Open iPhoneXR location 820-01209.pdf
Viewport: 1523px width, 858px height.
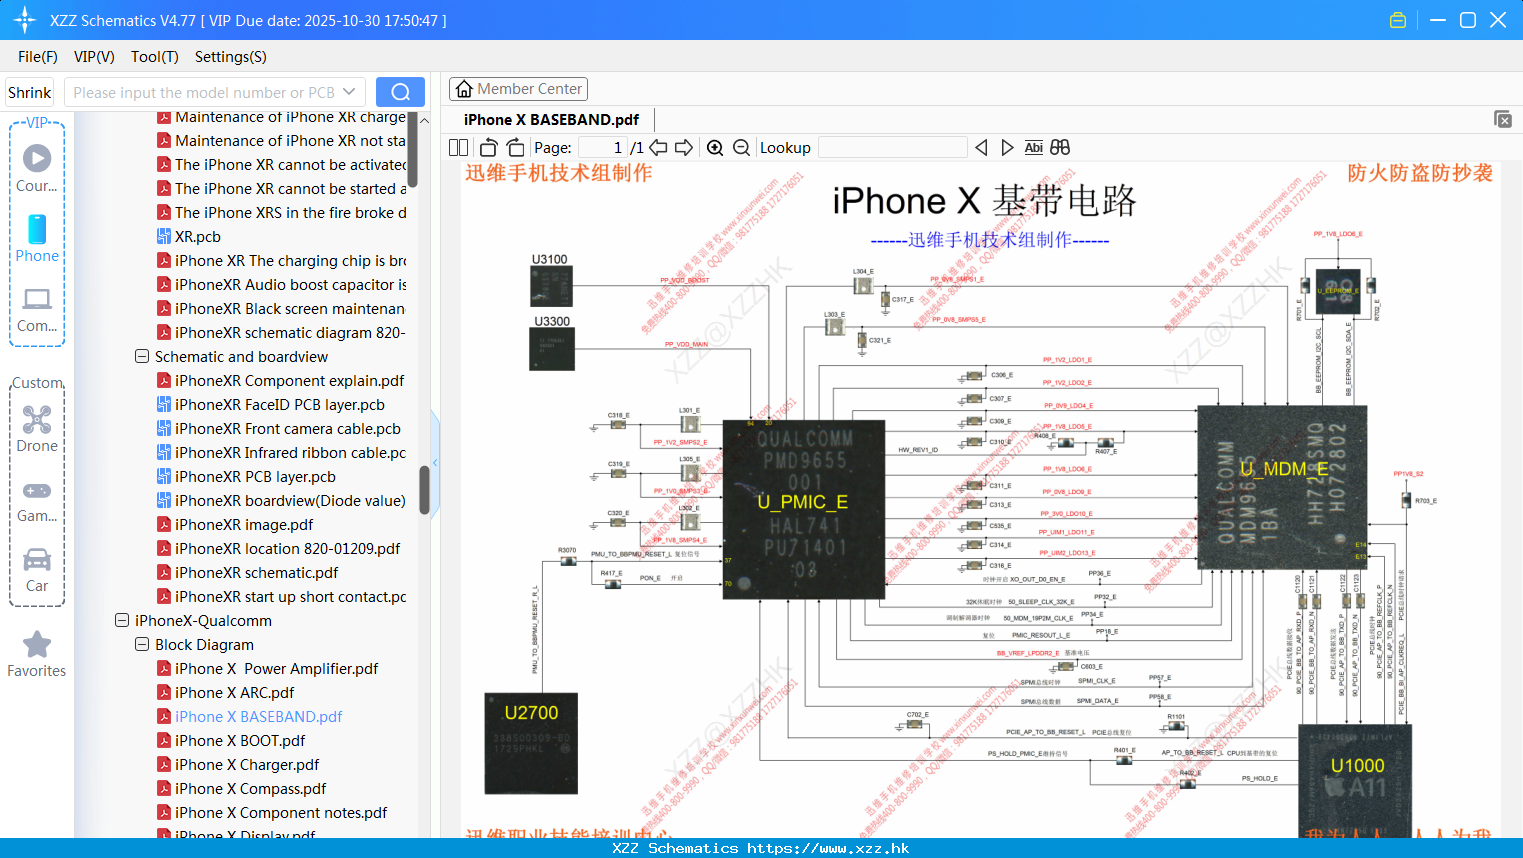pyautogui.click(x=288, y=548)
